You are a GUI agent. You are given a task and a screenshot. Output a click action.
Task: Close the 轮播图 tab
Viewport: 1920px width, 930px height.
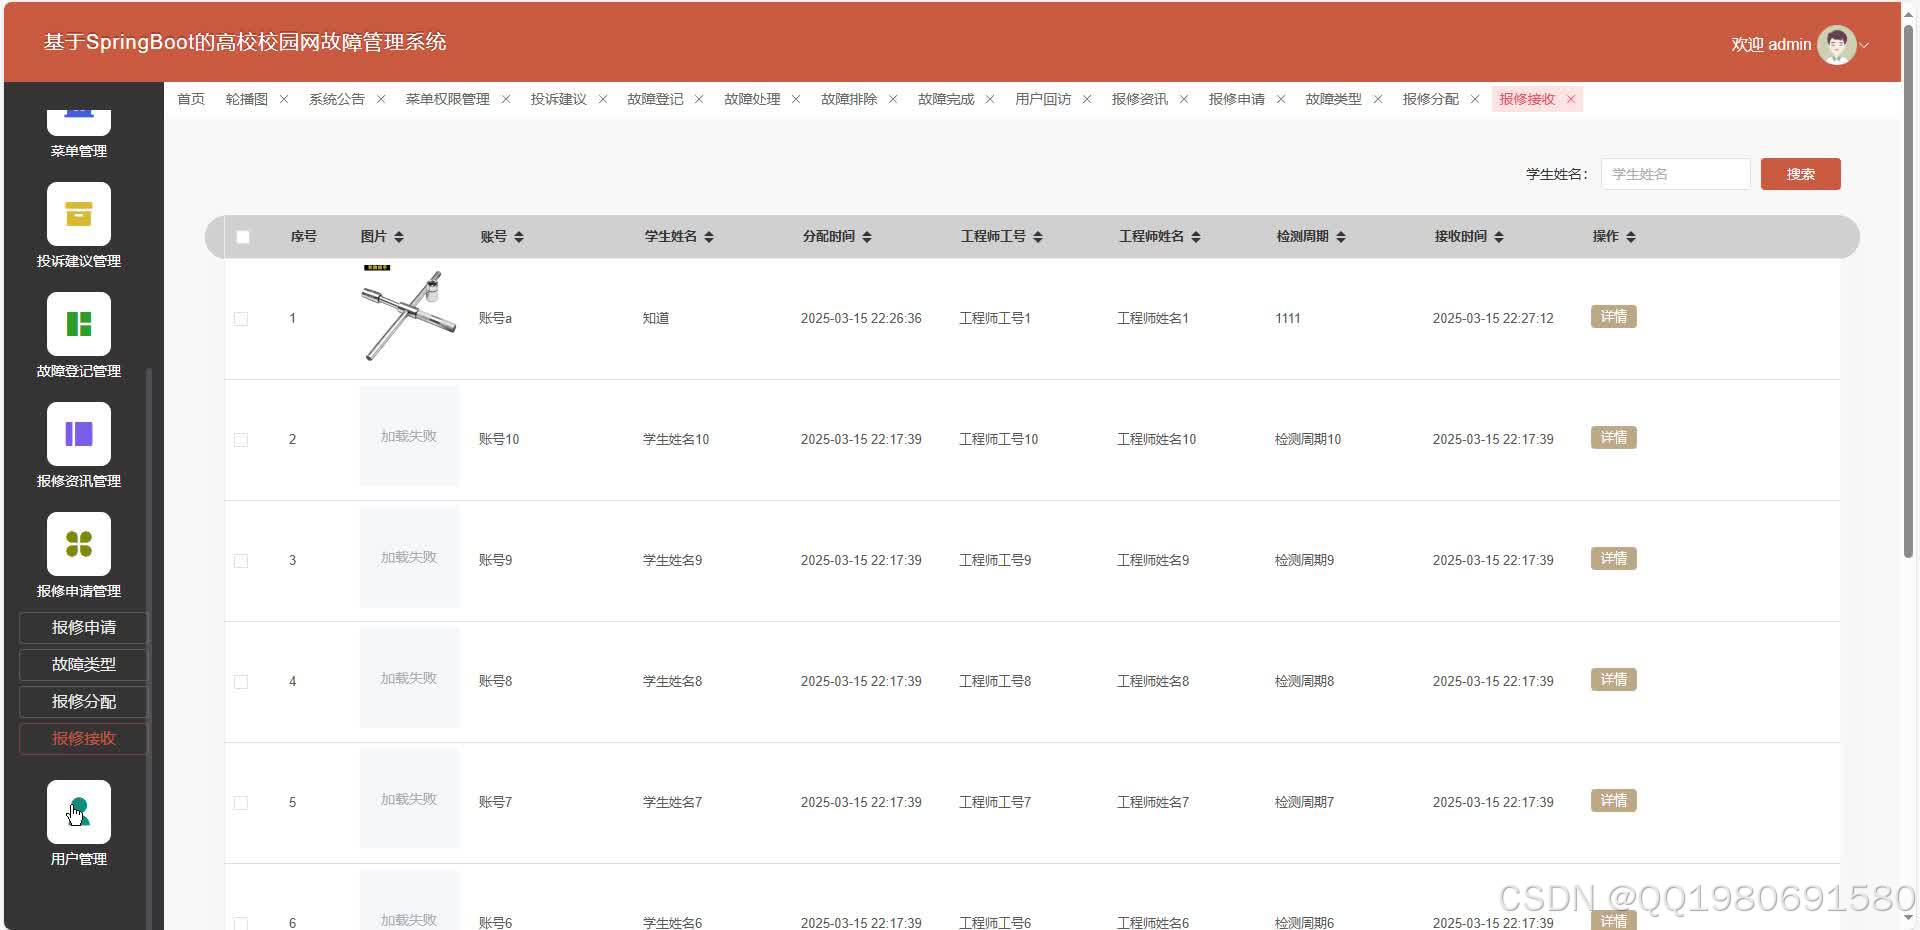[284, 99]
